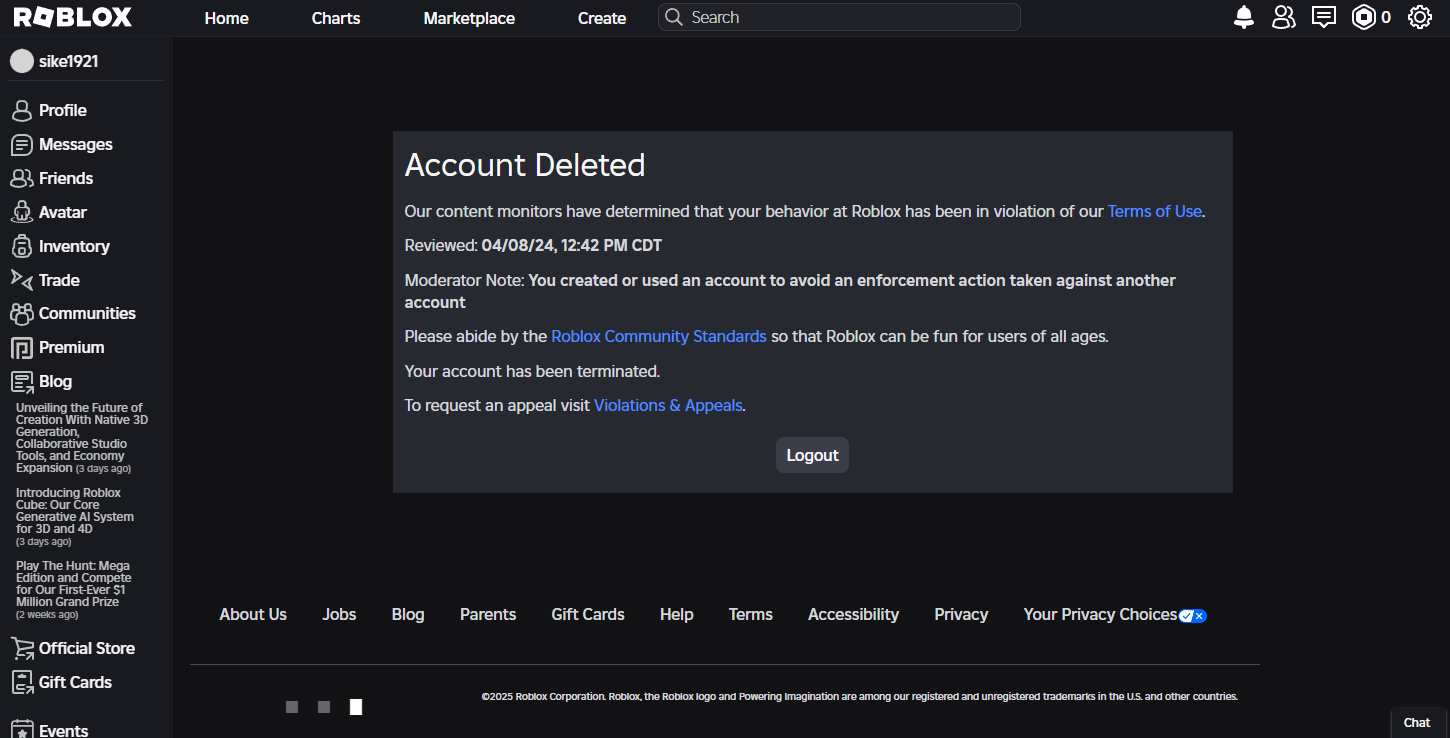Image resolution: width=1450 pixels, height=738 pixels.
Task: Open the notification bell icon
Action: pyautogui.click(x=1243, y=17)
